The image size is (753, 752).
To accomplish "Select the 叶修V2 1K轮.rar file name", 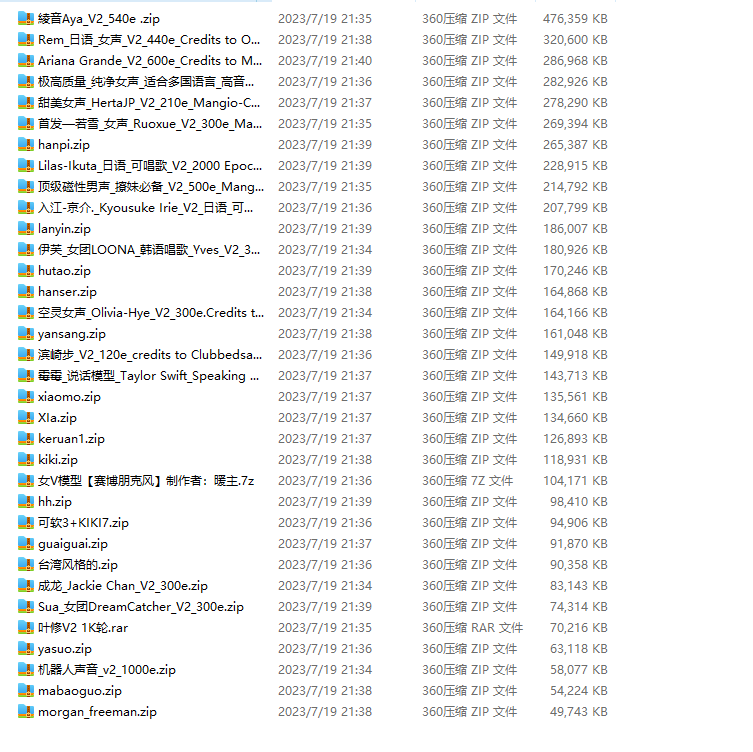I will (x=83, y=628).
